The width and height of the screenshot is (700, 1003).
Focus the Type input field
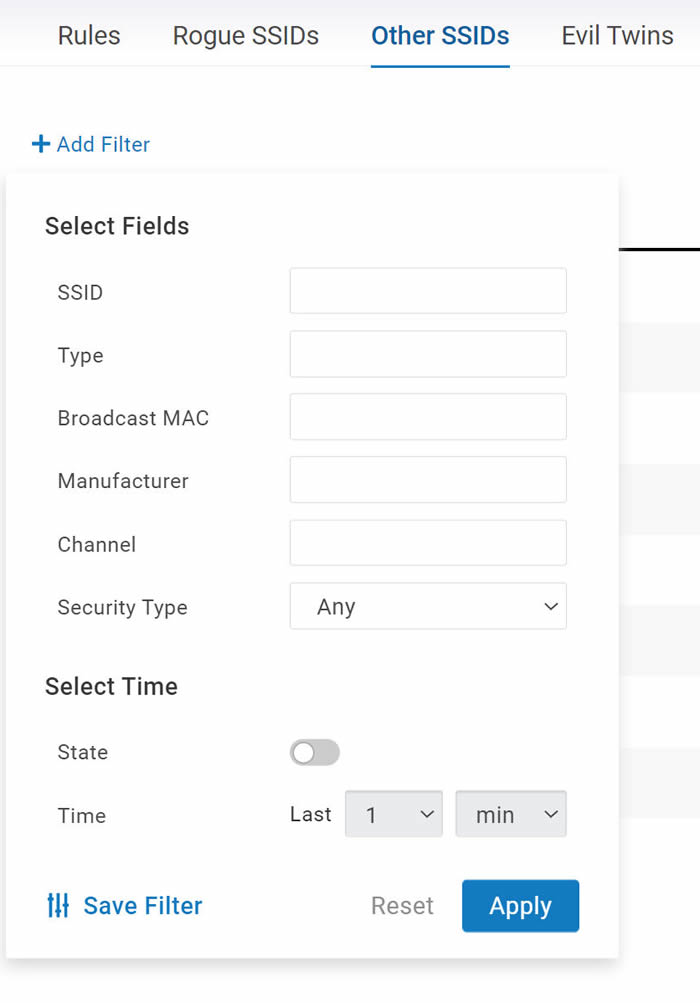pyautogui.click(x=428, y=354)
